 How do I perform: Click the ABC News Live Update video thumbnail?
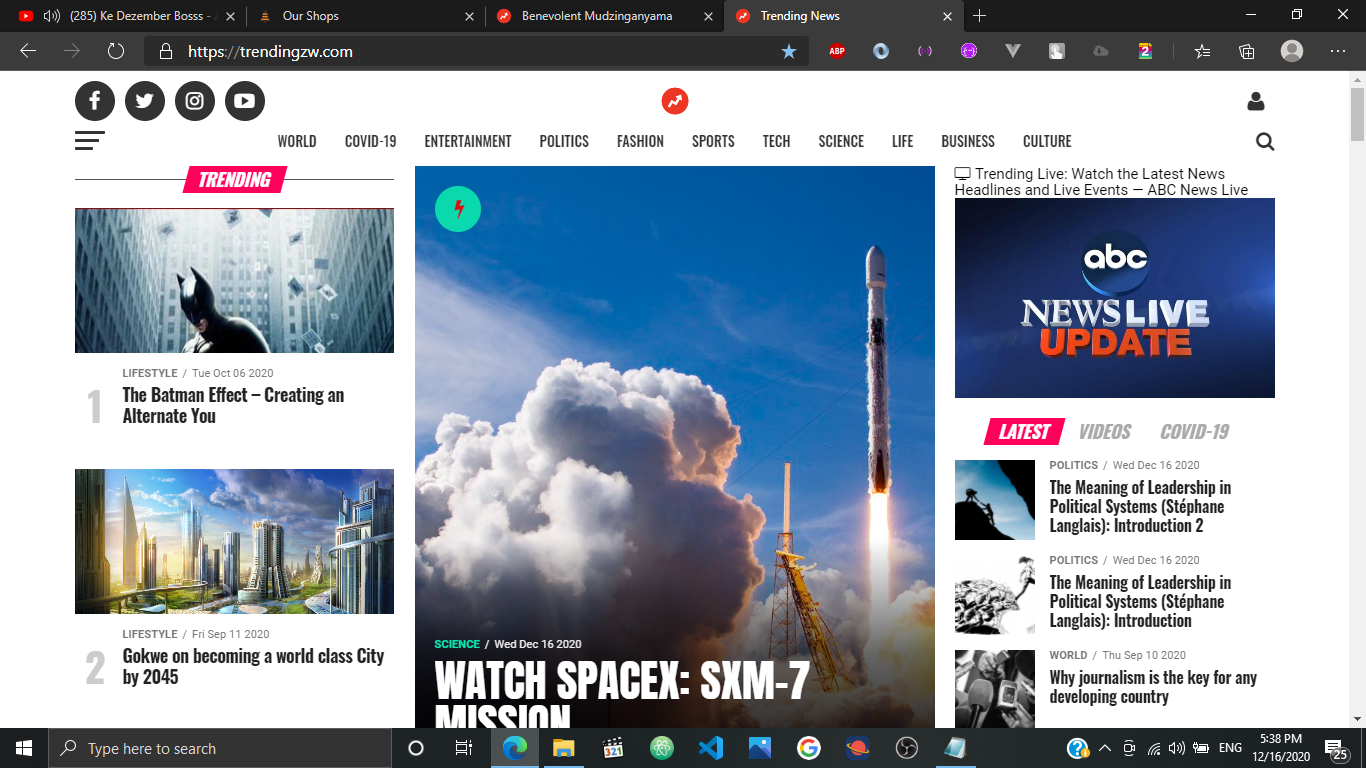[1115, 298]
